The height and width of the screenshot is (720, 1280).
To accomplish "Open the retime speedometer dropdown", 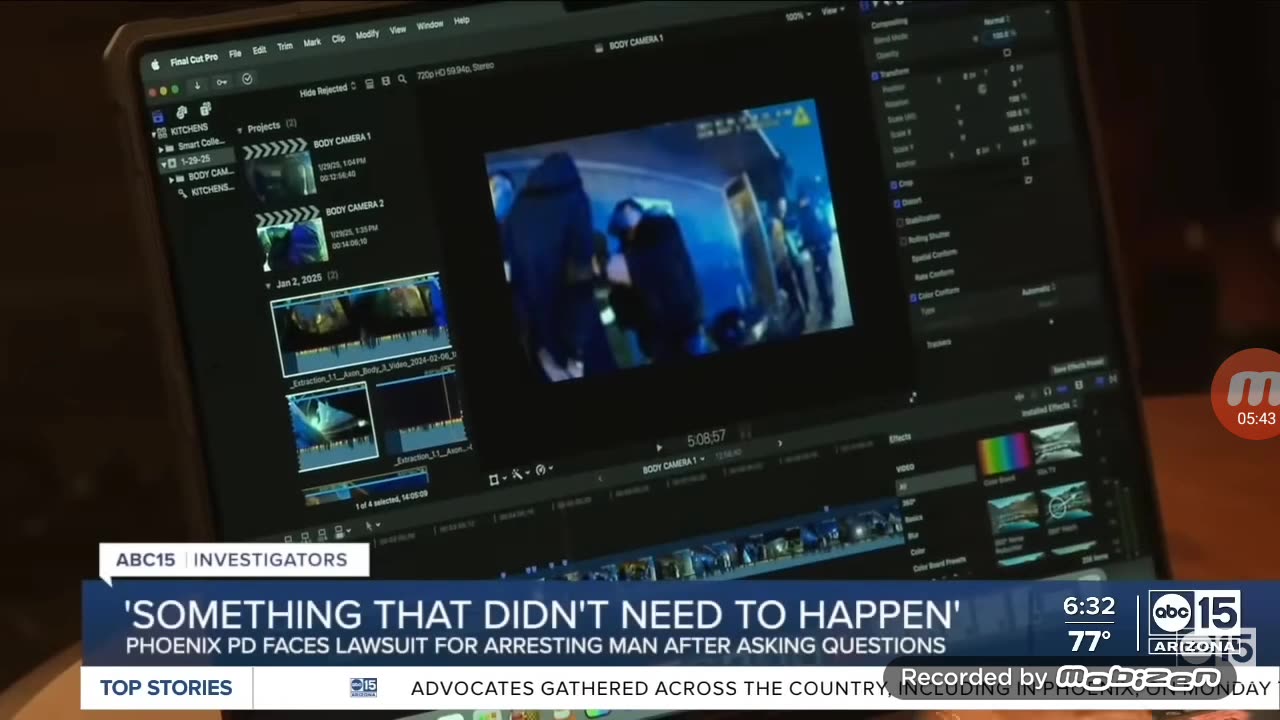I will pos(543,469).
